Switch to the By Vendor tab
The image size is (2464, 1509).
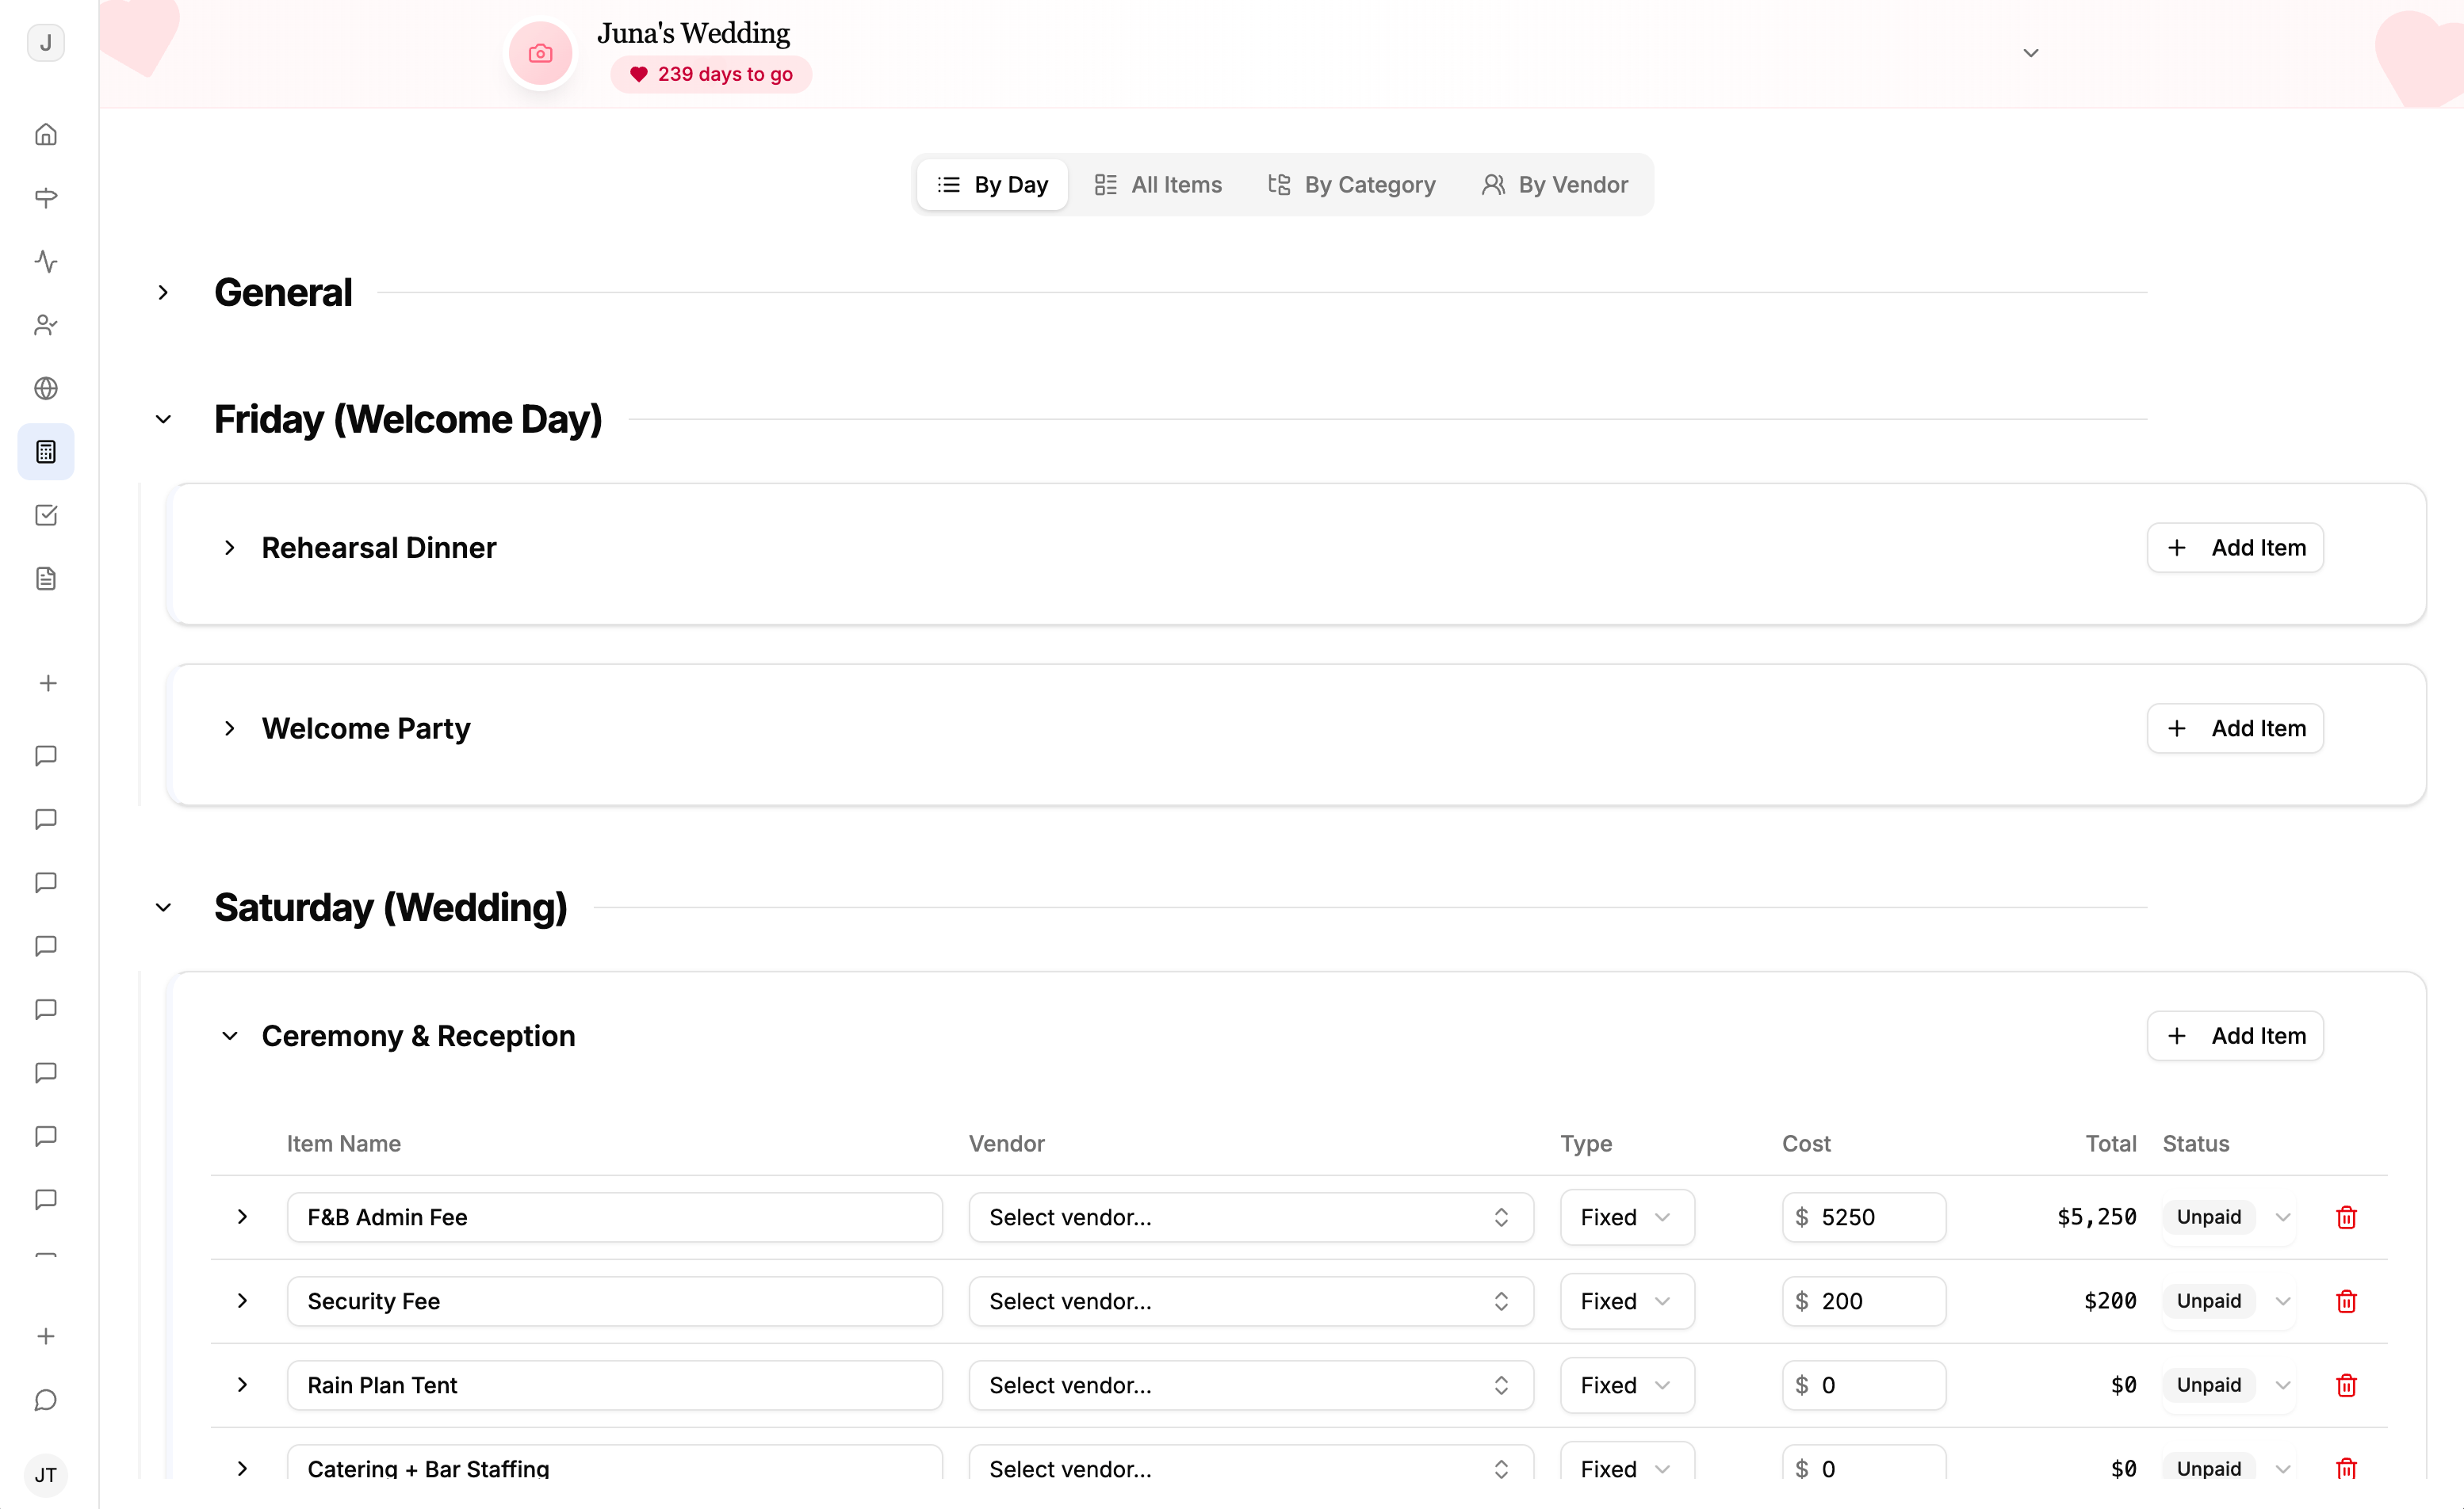[x=1555, y=185]
